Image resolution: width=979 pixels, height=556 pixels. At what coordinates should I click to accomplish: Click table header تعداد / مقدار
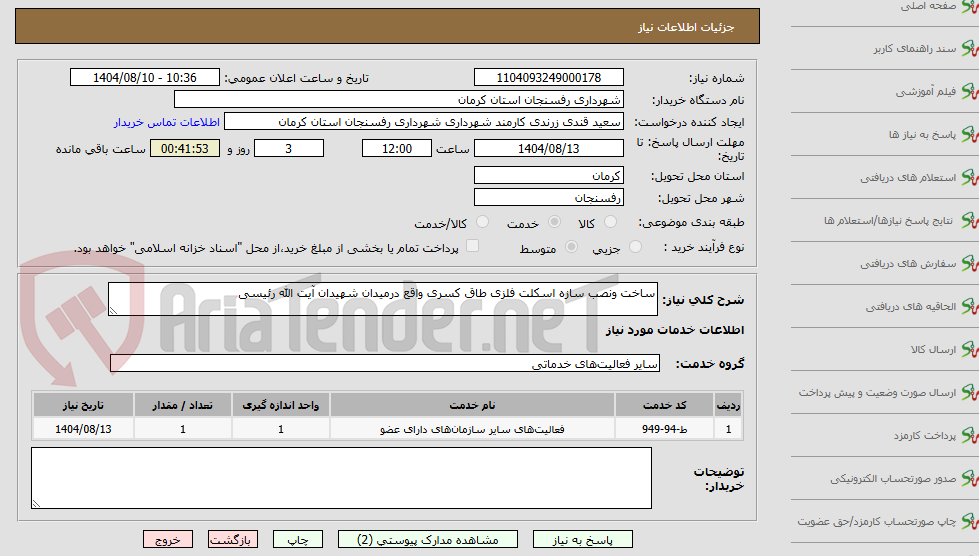[x=183, y=405]
